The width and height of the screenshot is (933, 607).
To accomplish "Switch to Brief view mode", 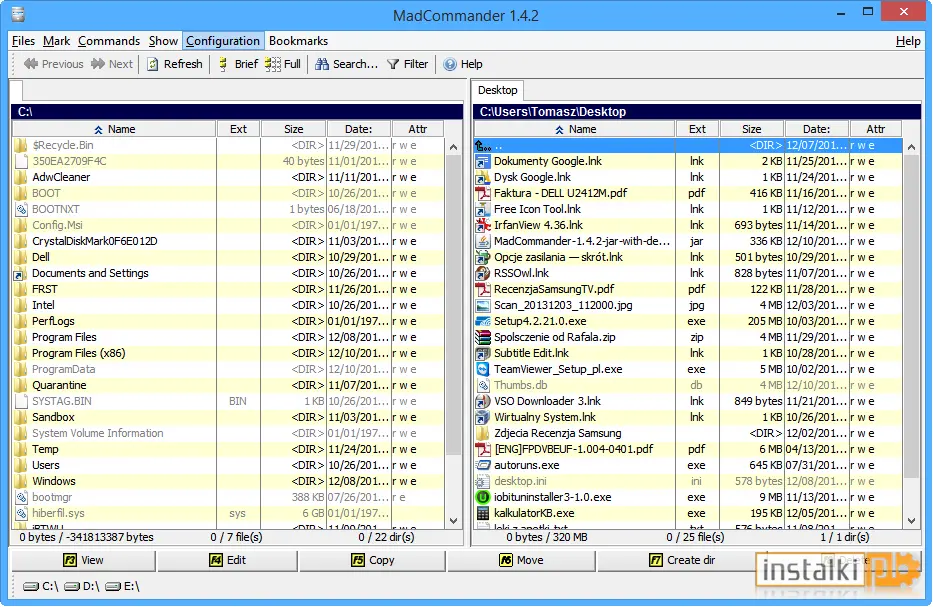I will click(x=223, y=64).
